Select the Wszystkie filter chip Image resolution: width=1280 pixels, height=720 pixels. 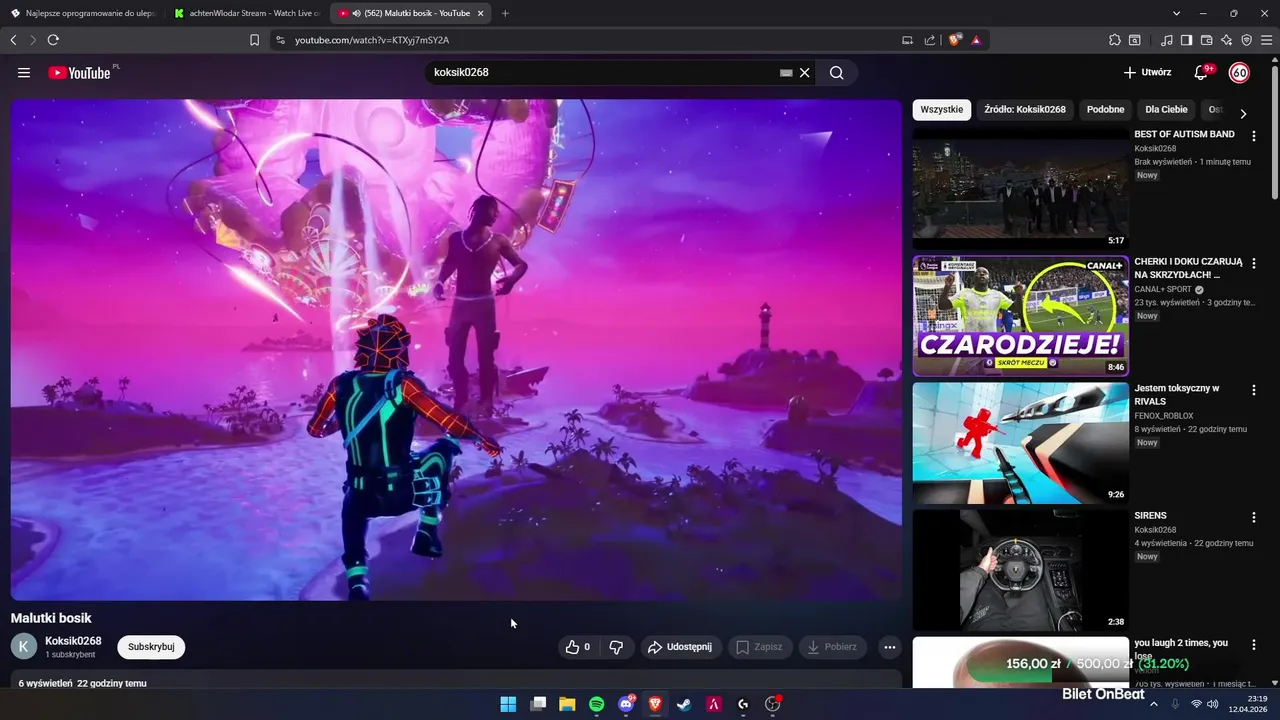[x=942, y=110]
